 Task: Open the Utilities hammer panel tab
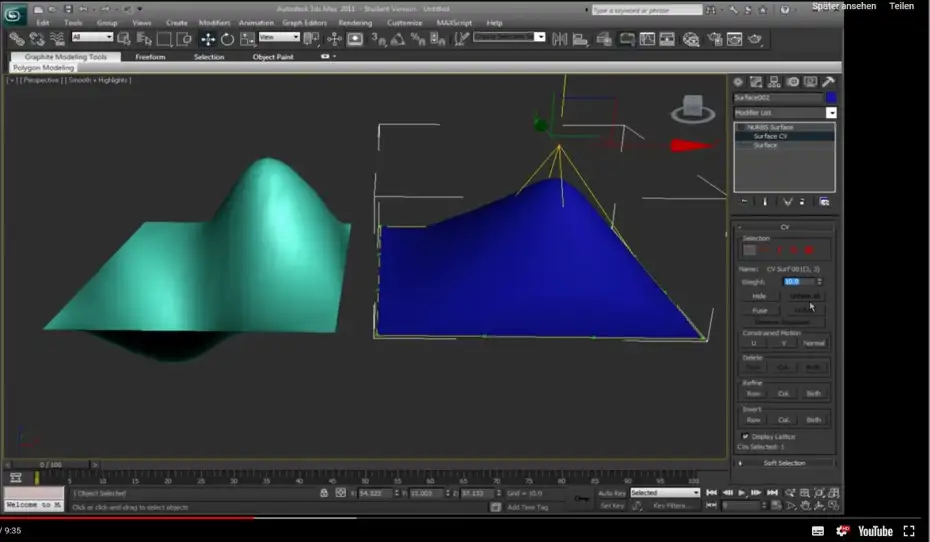829,82
